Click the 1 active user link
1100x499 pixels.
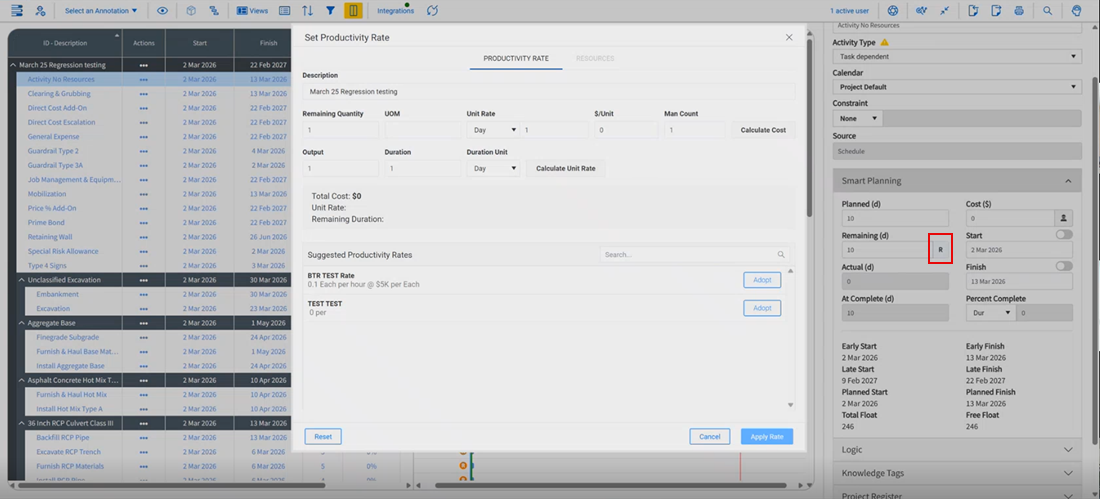coord(850,11)
